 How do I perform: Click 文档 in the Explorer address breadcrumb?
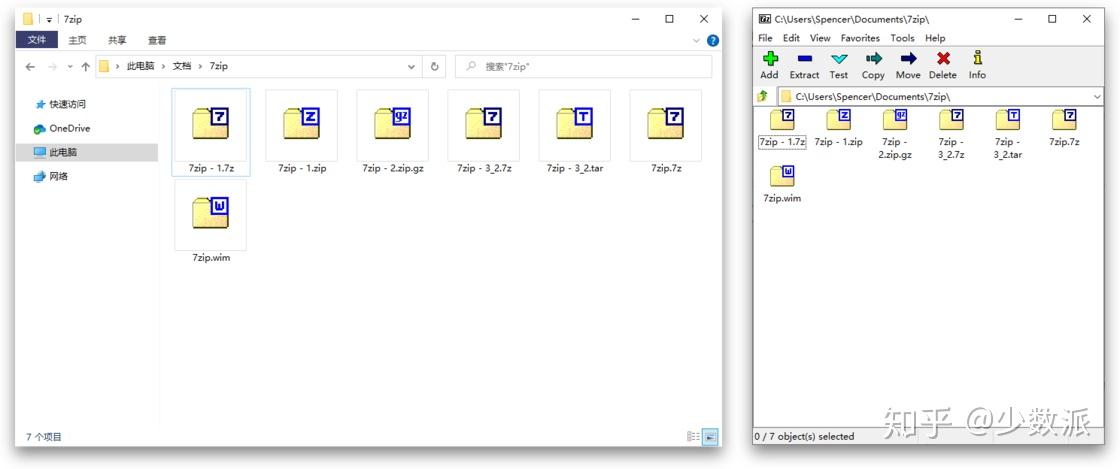coord(182,66)
